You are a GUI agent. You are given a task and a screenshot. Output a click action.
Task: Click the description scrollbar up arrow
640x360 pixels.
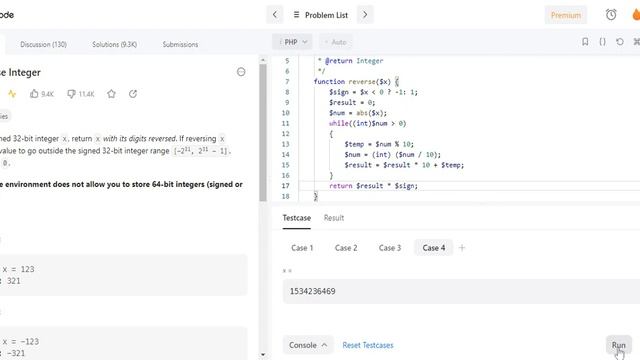(263, 60)
